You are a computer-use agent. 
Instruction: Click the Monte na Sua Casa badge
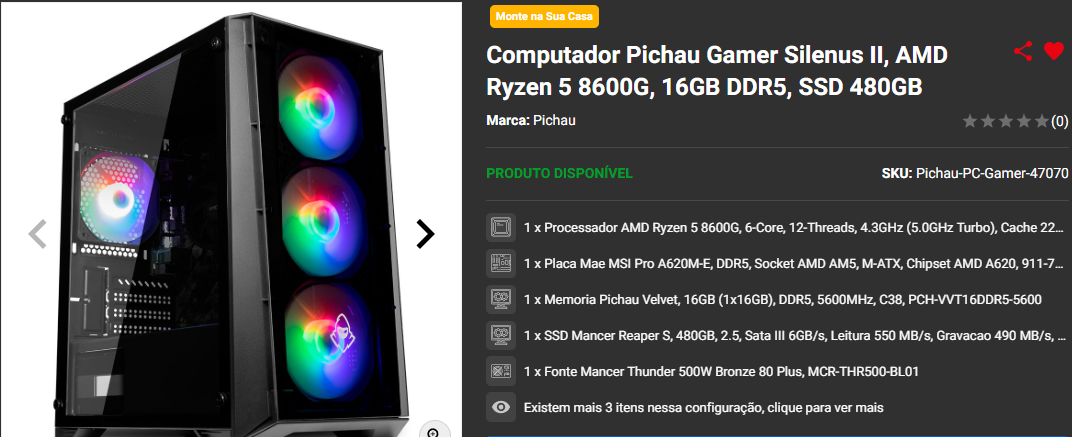click(544, 16)
